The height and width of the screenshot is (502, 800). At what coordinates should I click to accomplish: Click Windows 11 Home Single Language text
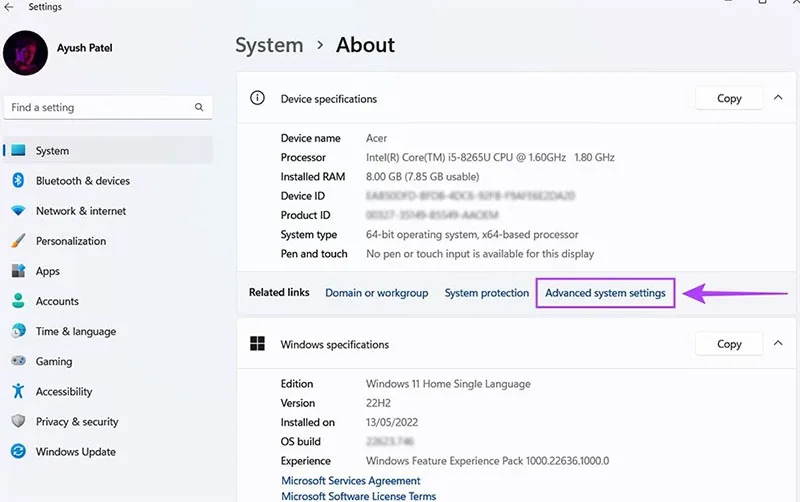448,384
